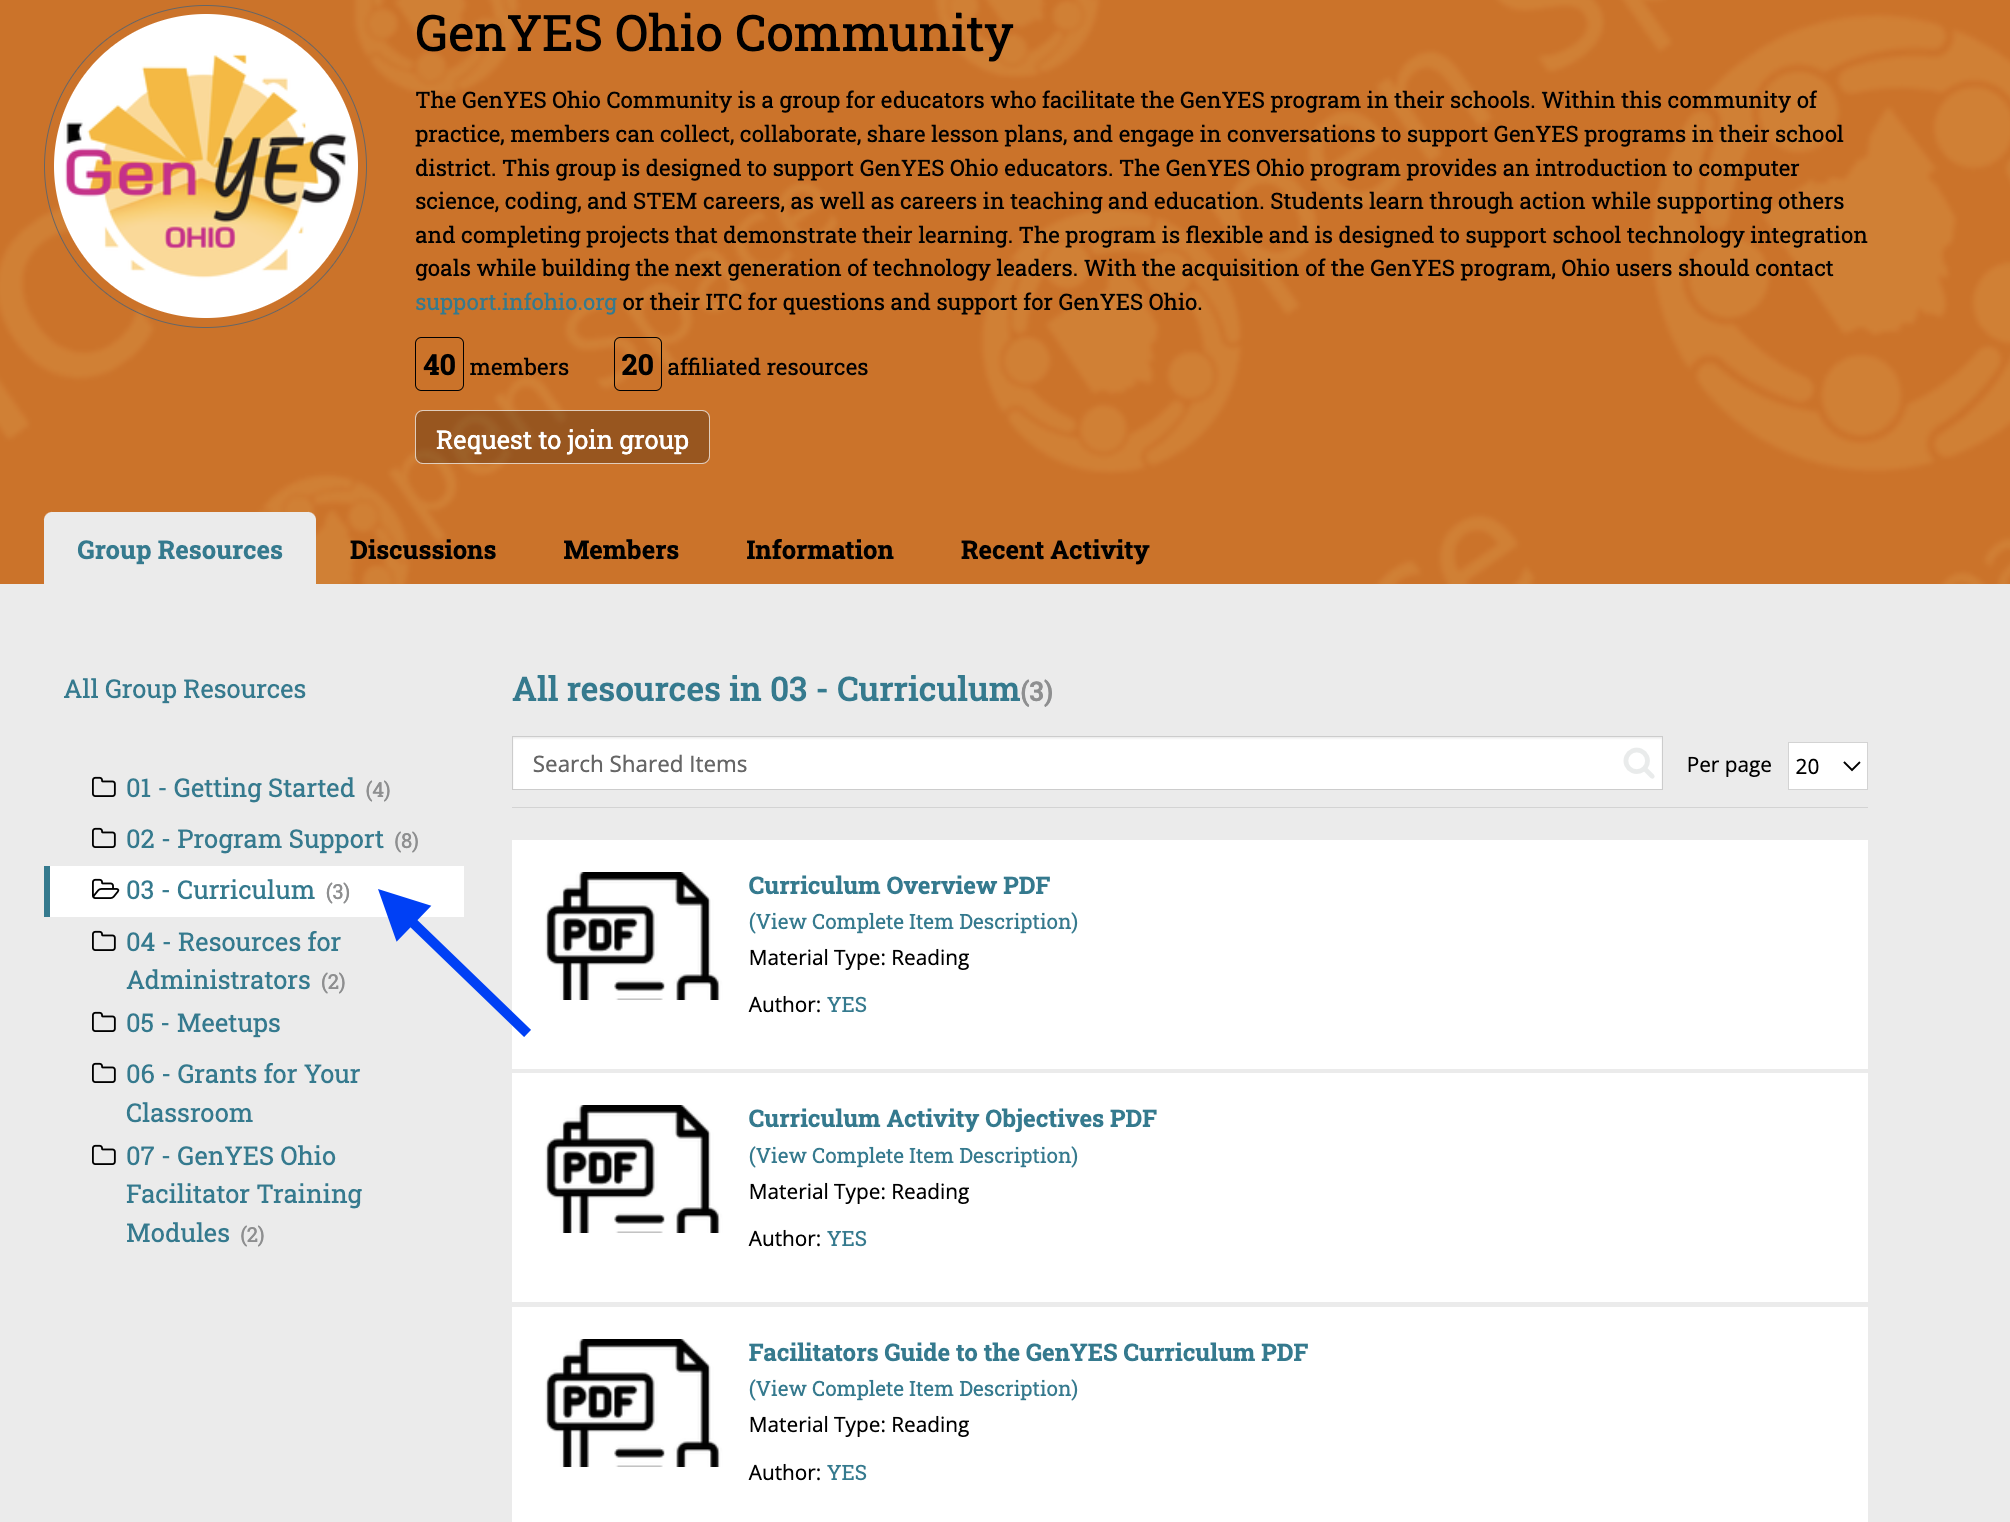Click folder icon for 04 - Resources for Administrators
The width and height of the screenshot is (2010, 1522).
[x=104, y=941]
